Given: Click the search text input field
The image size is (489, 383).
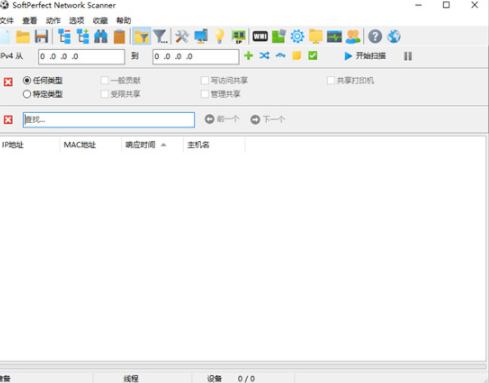Looking at the screenshot, I should point(109,120).
